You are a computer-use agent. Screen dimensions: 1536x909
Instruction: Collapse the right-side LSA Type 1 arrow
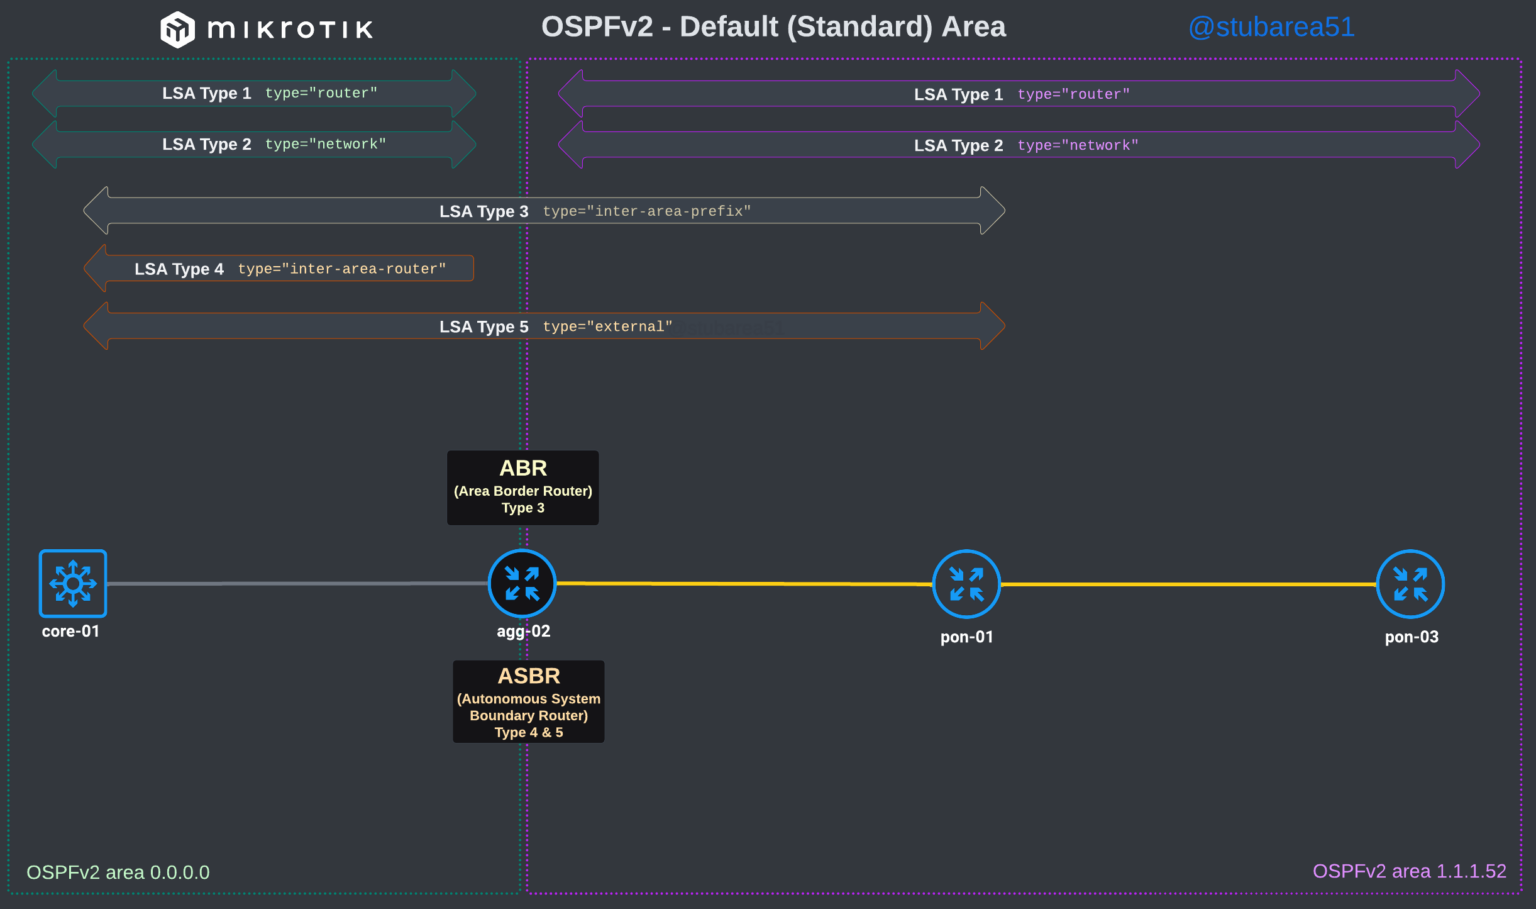click(1018, 93)
